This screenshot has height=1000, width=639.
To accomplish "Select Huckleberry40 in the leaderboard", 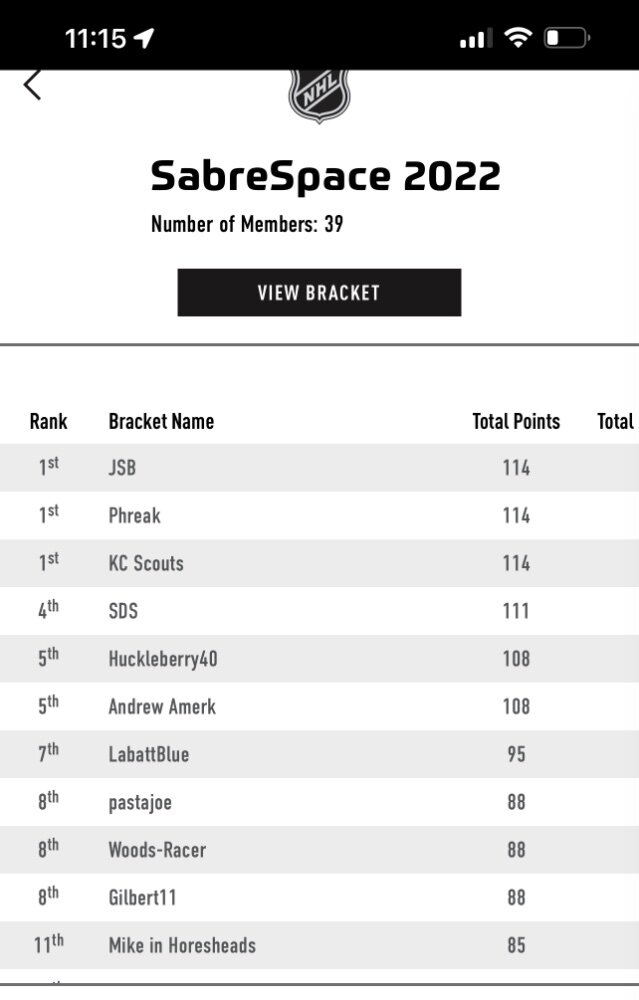I will tap(320, 659).
